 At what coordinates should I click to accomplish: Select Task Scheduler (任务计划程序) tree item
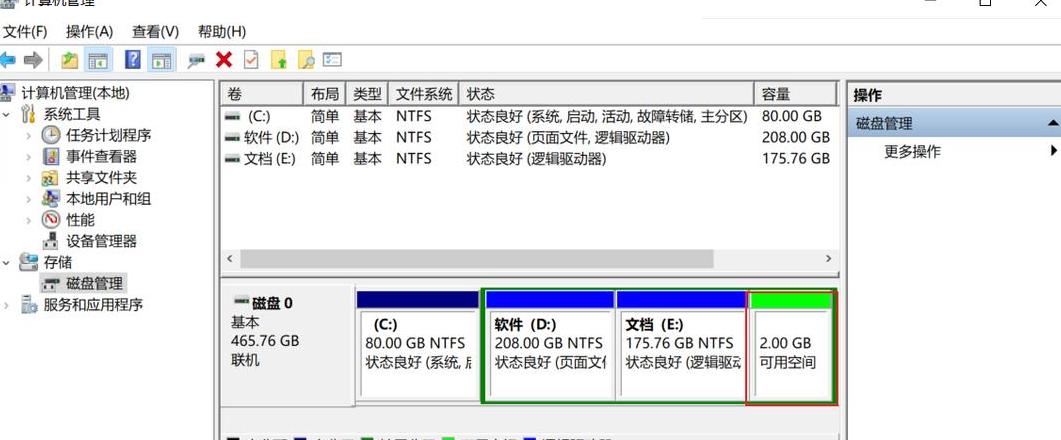[108, 135]
